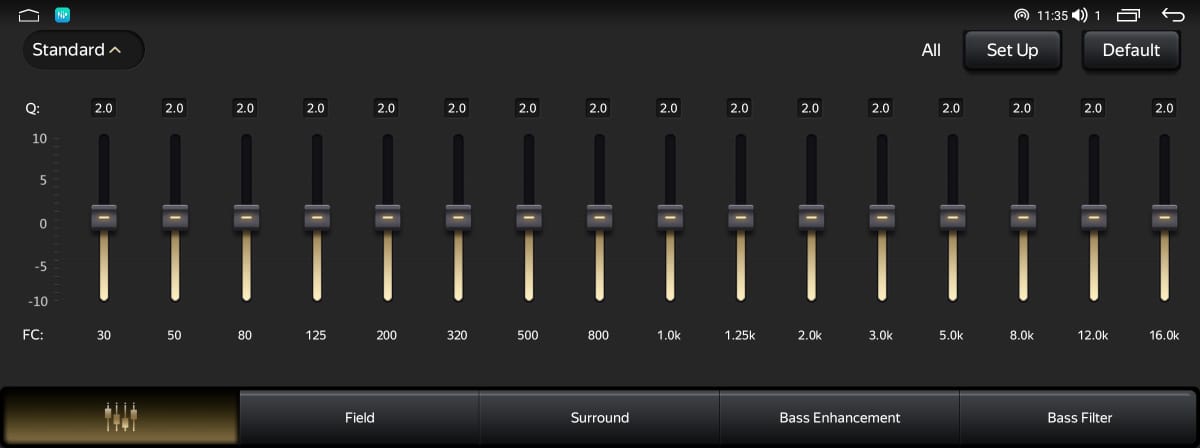Open the Bass Filter tab
Viewport: 1200px width, 448px height.
[1079, 417]
